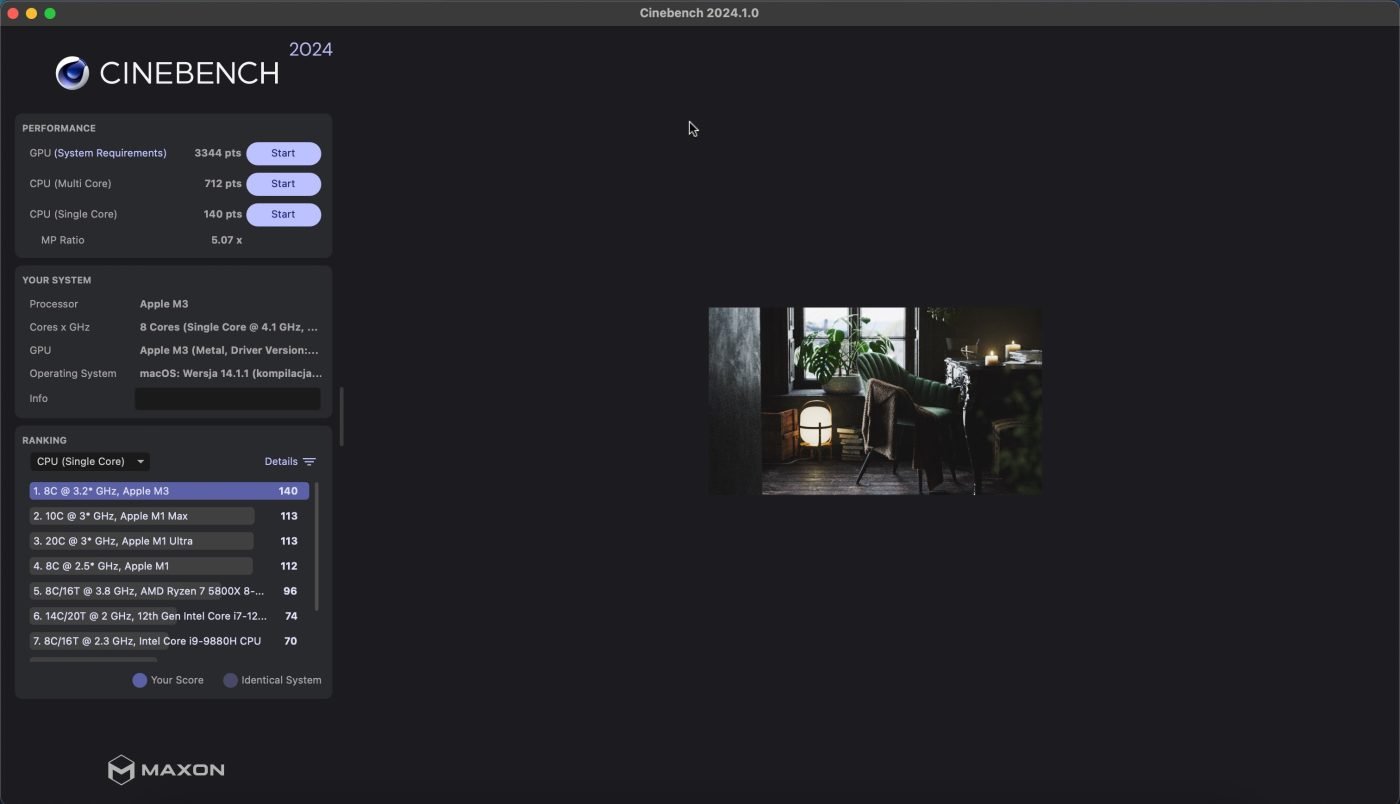The height and width of the screenshot is (804, 1400).
Task: Click the Processor value Apple M3
Action: click(x=164, y=304)
